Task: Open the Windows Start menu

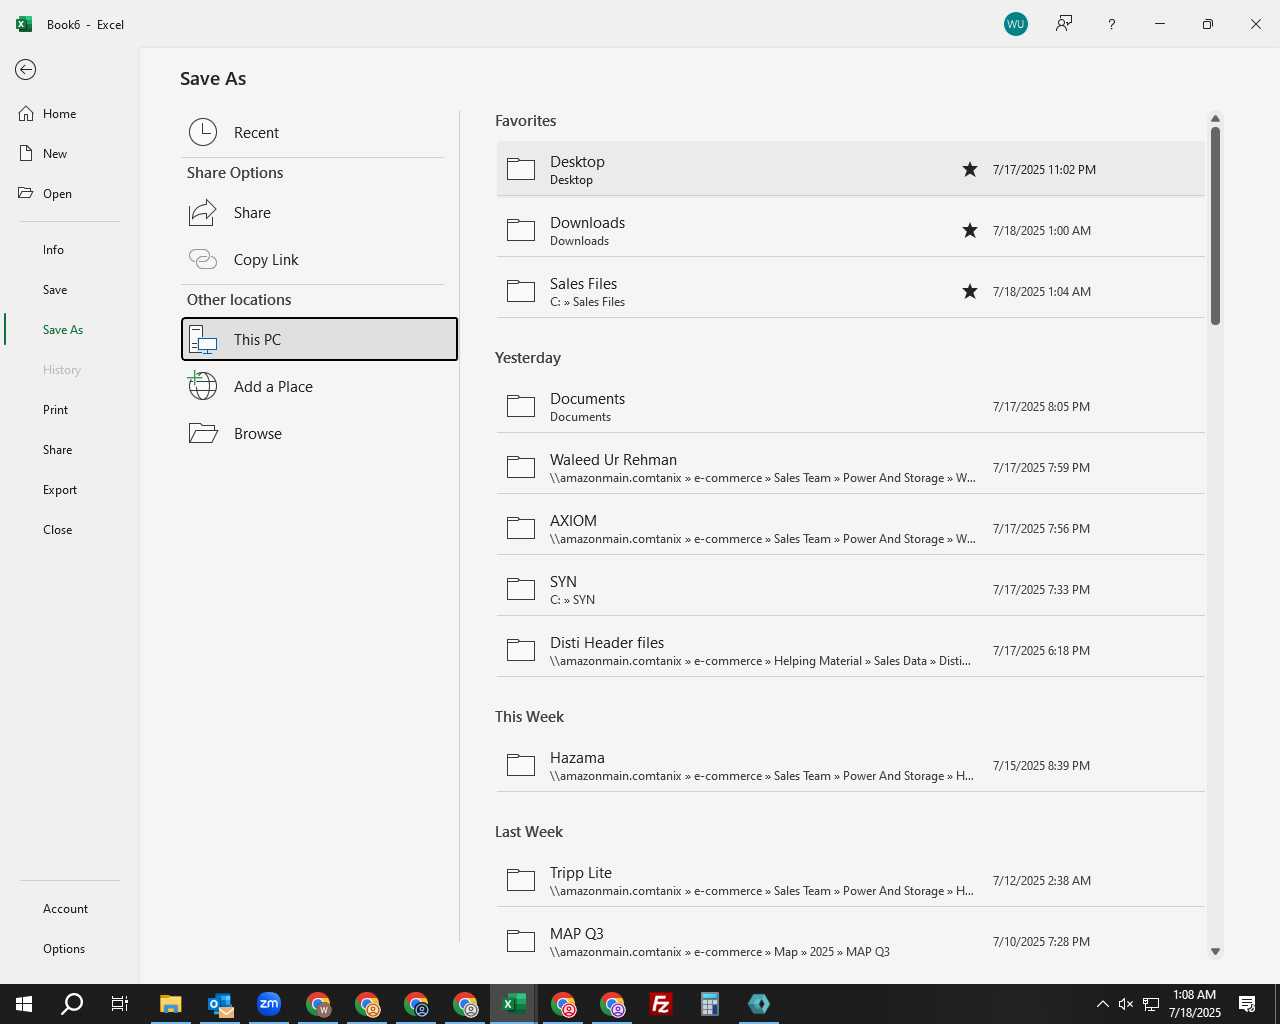Action: (24, 1004)
